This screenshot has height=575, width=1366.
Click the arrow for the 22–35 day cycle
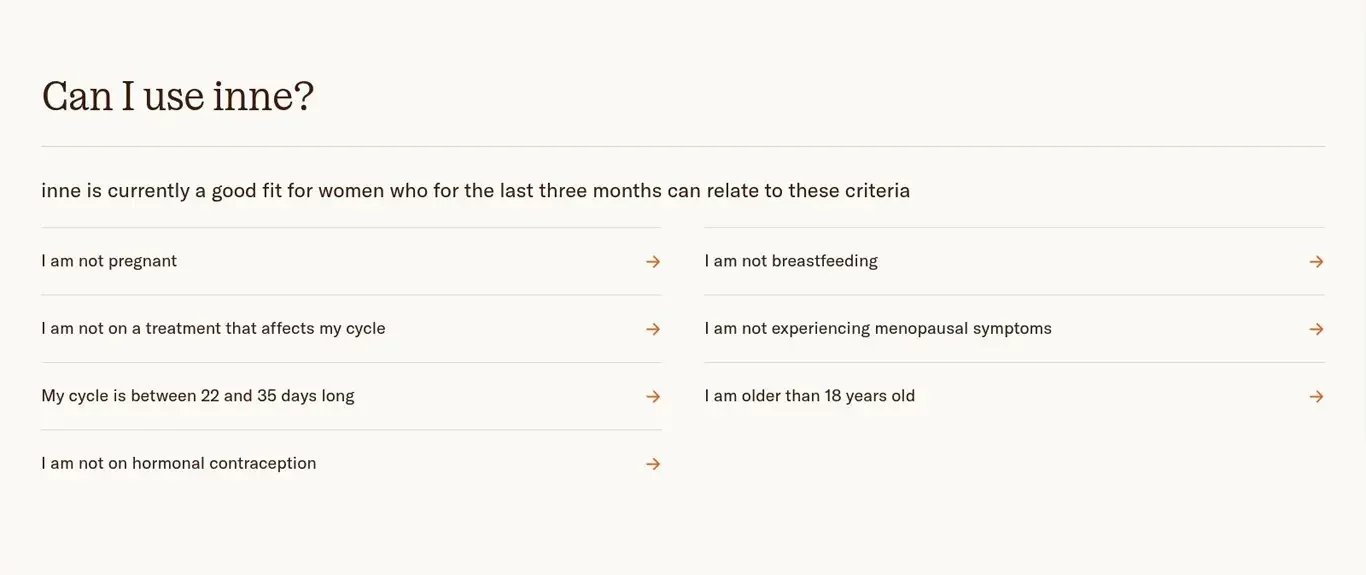[653, 396]
